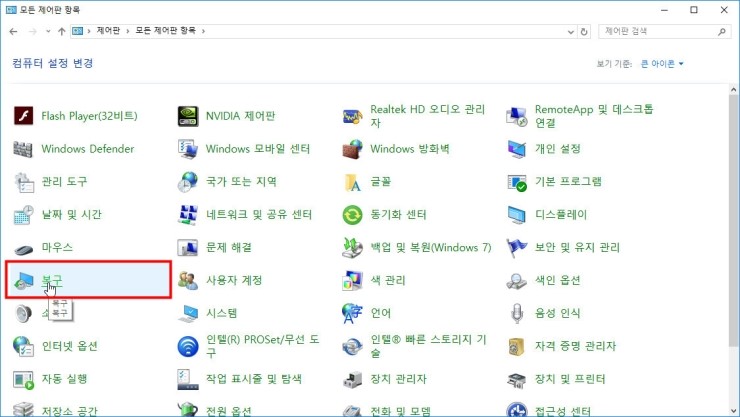Click 작업 표시줄 및 탐색 icon
Viewport: 740px width, 417px height.
tap(188, 379)
